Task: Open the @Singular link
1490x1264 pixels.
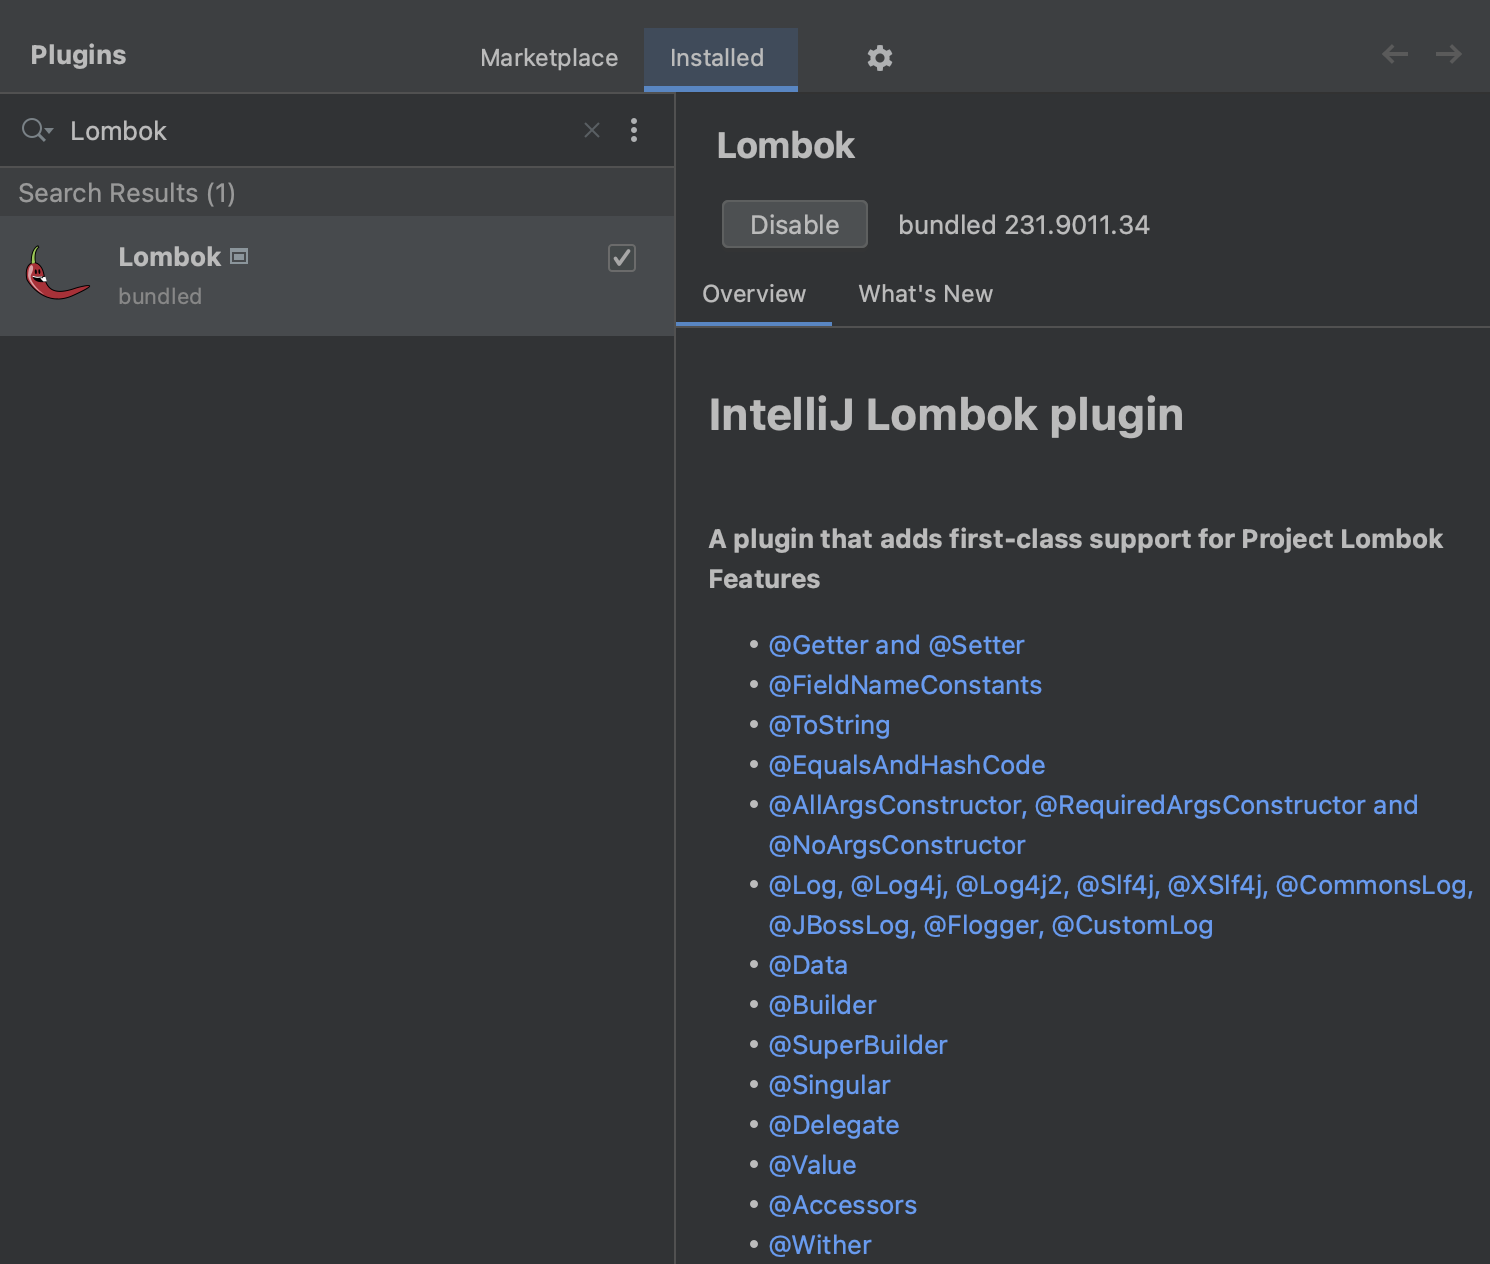Action: tap(829, 1085)
